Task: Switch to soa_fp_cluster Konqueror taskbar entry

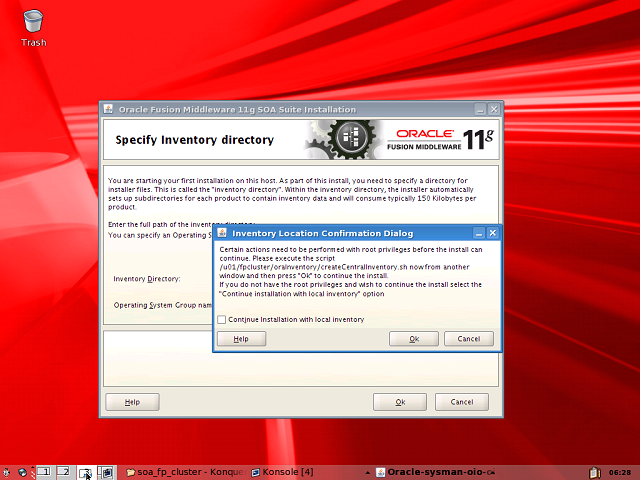Action: point(186,472)
